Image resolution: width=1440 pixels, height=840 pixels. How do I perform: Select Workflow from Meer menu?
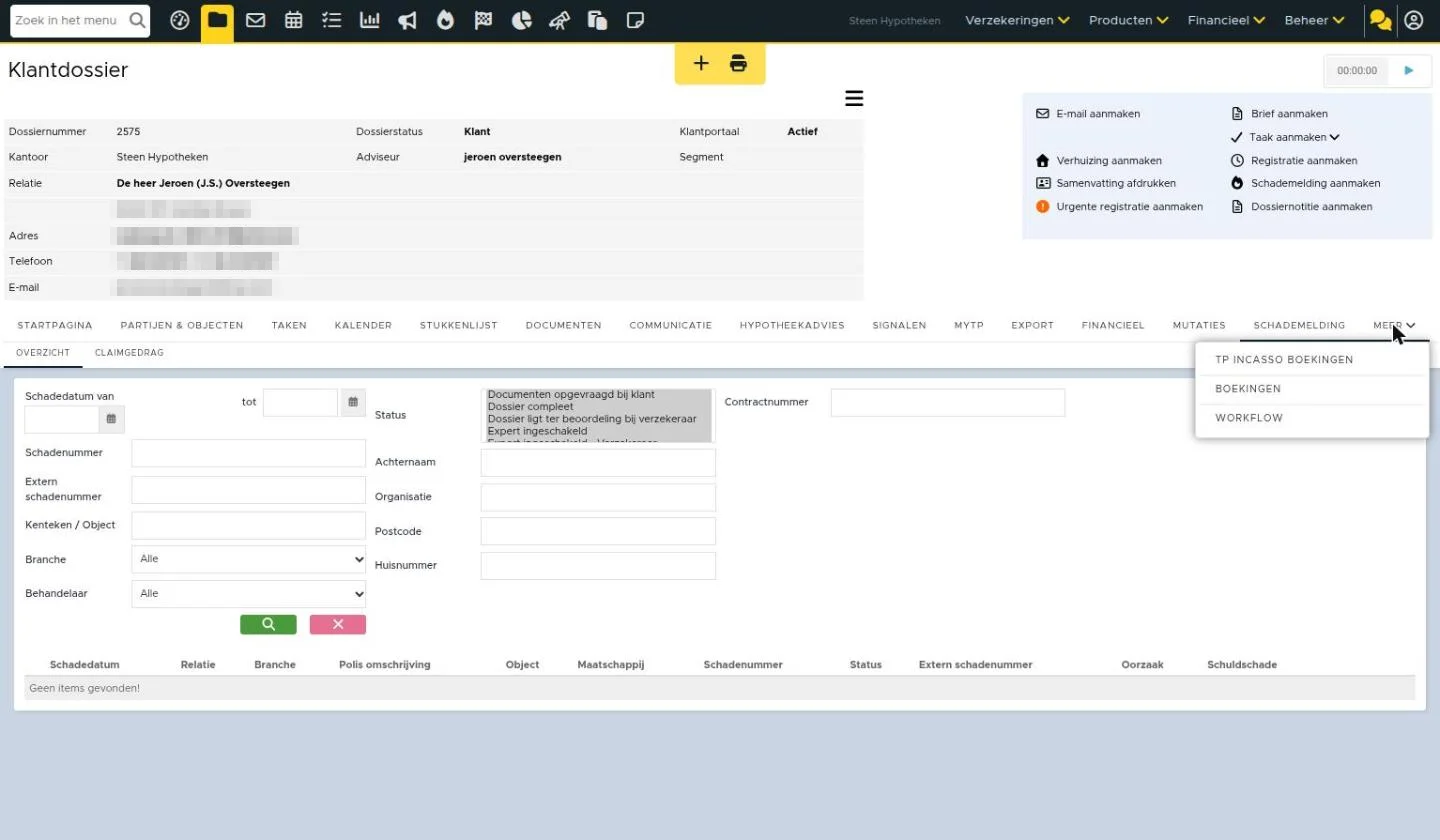click(x=1248, y=418)
